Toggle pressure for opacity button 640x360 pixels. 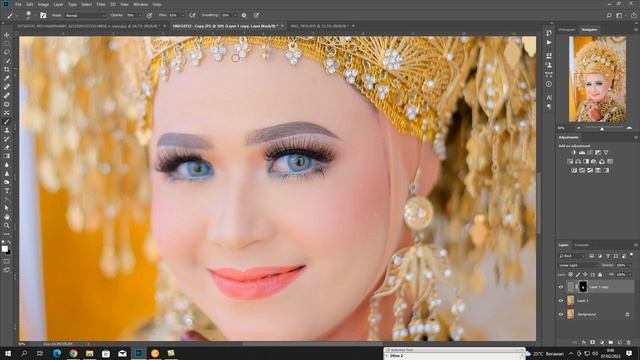pos(149,15)
